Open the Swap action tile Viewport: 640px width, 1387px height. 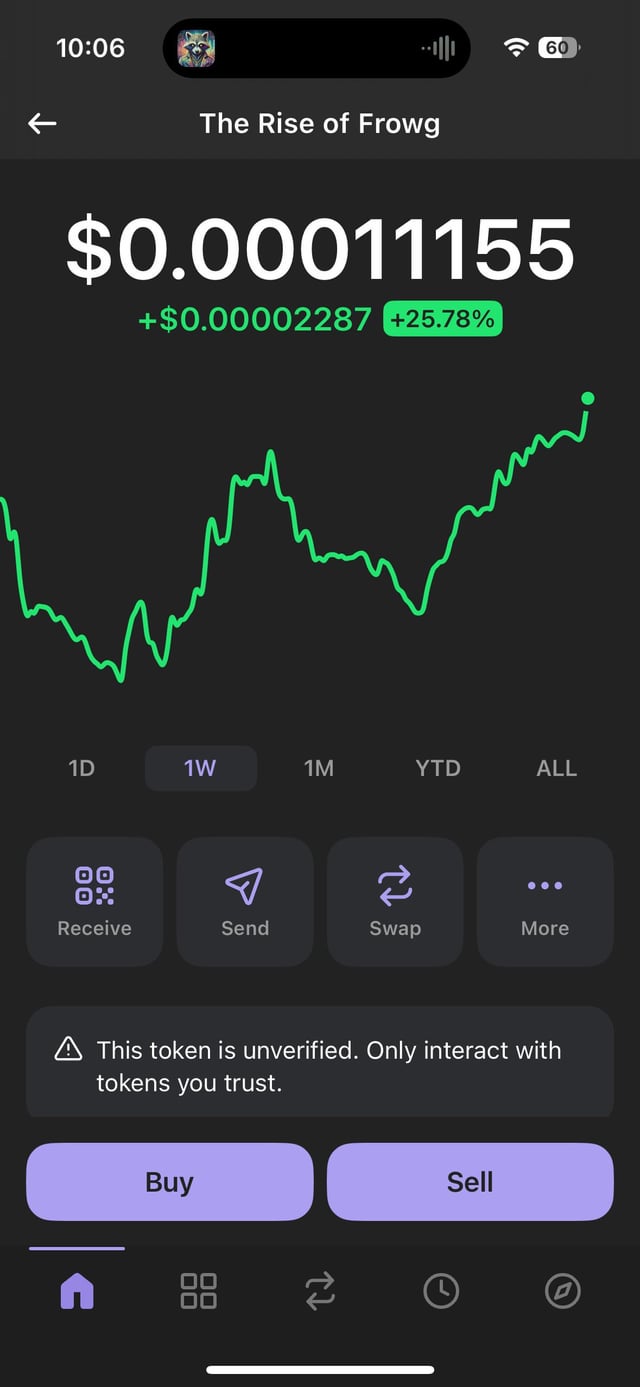[395, 901]
